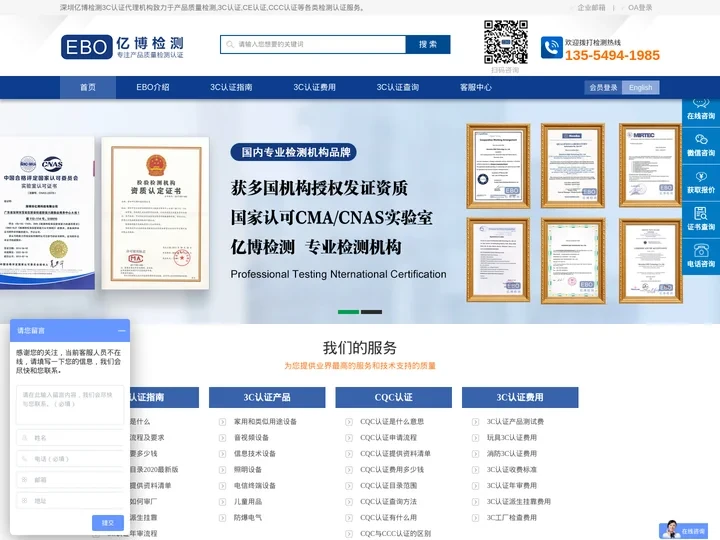The height and width of the screenshot is (540, 720).
Task: Click the search magnifier icon in search box
Action: 230,45
